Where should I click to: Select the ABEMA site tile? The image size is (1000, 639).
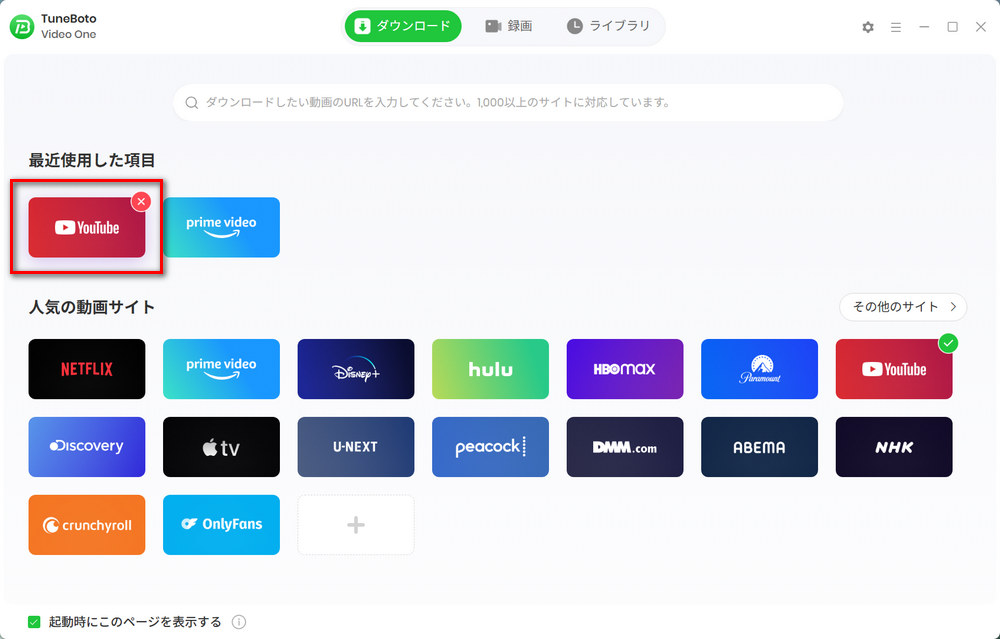tap(760, 447)
